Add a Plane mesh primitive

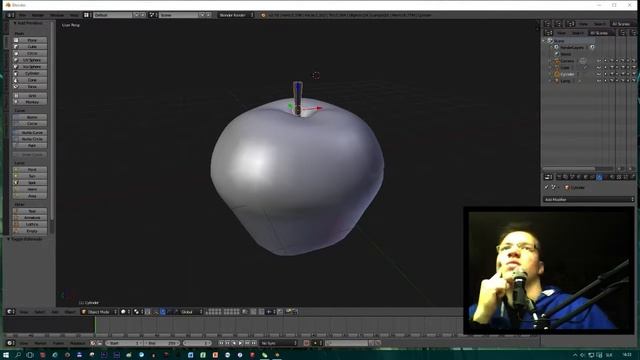click(30, 40)
